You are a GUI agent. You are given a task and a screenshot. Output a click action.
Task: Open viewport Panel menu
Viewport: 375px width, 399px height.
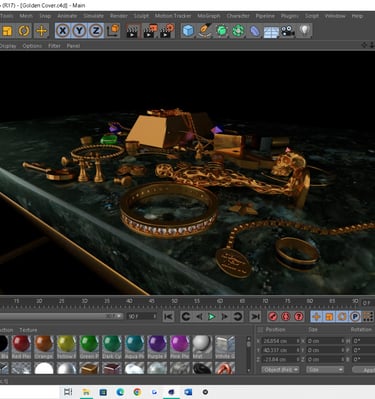[73, 46]
